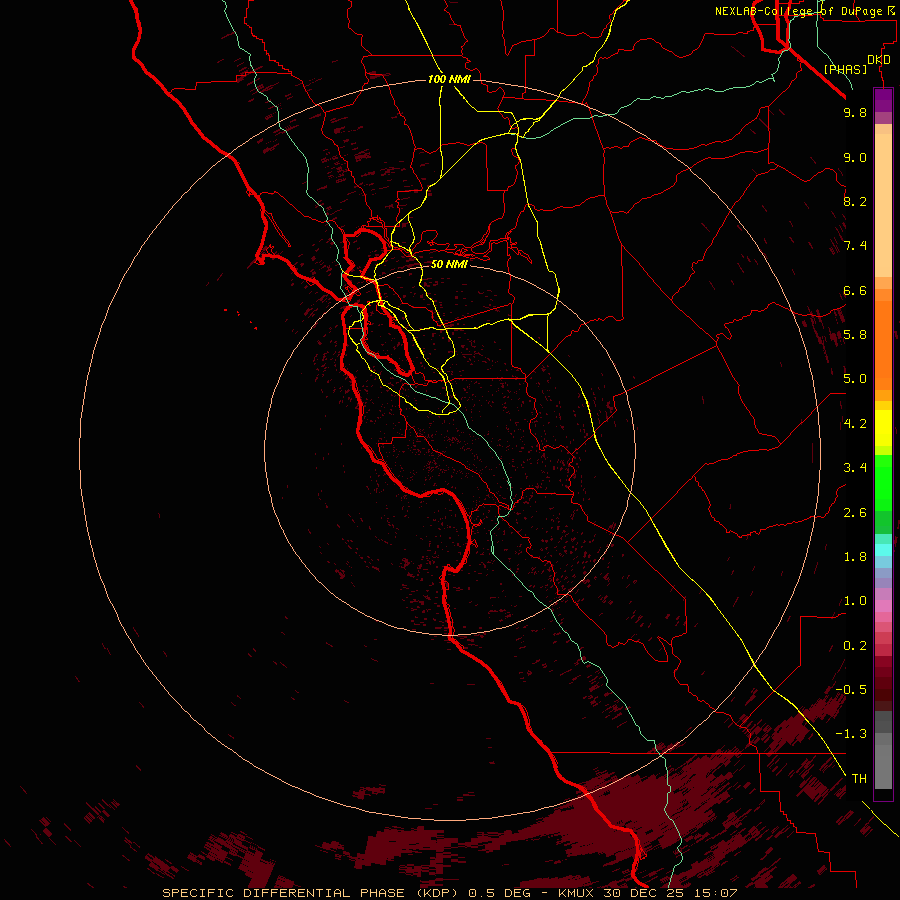This screenshot has height=900, width=900.
Task: Click the 9.8 legend value
Action: point(855,112)
